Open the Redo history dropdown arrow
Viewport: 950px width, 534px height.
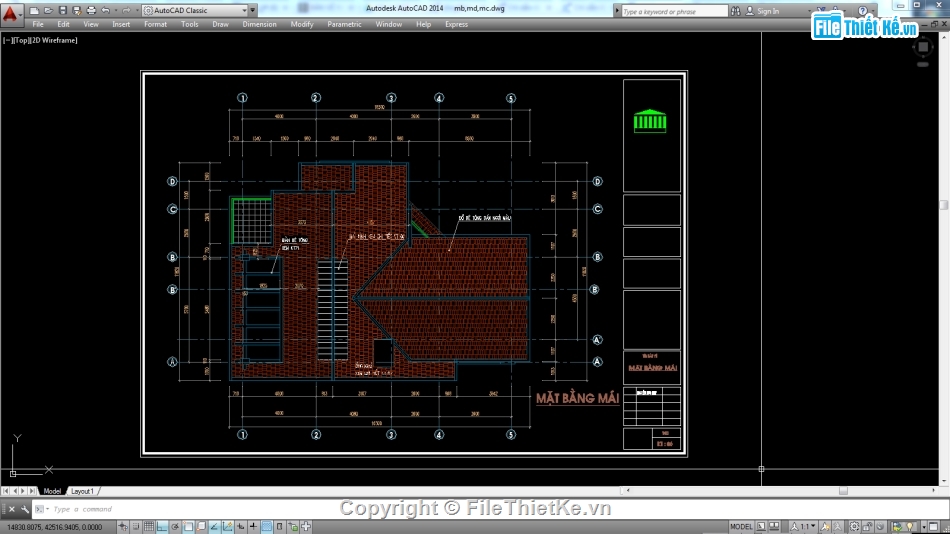(x=137, y=10)
